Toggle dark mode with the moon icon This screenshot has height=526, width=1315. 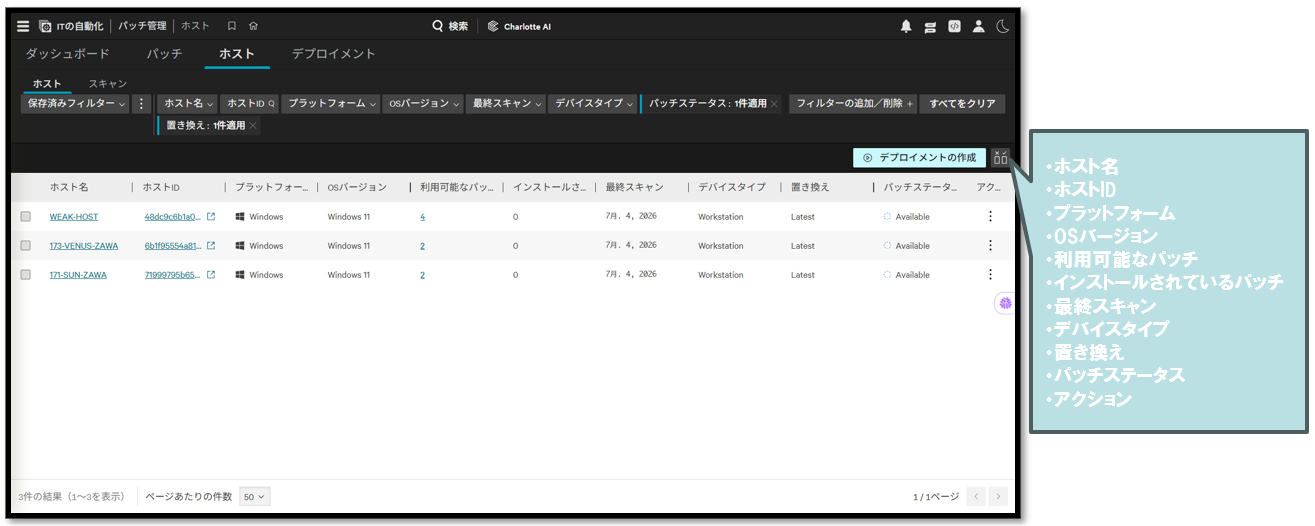click(x=1003, y=27)
